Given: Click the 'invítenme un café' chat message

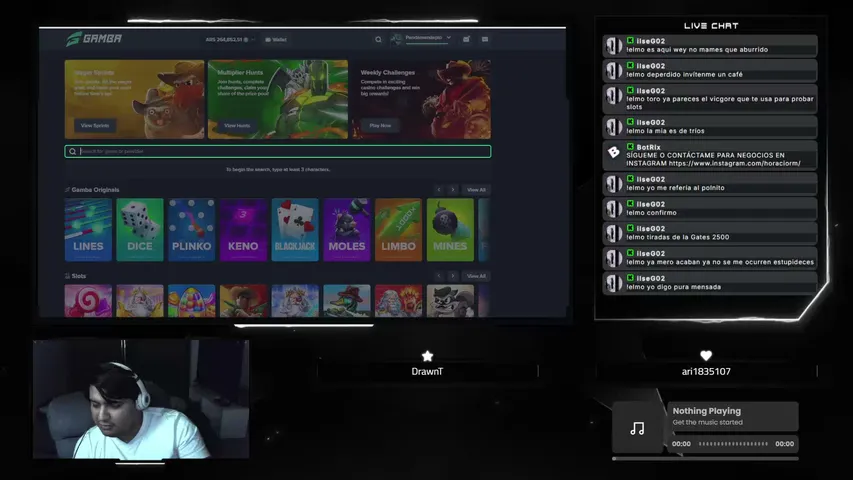Looking at the screenshot, I should [x=710, y=70].
